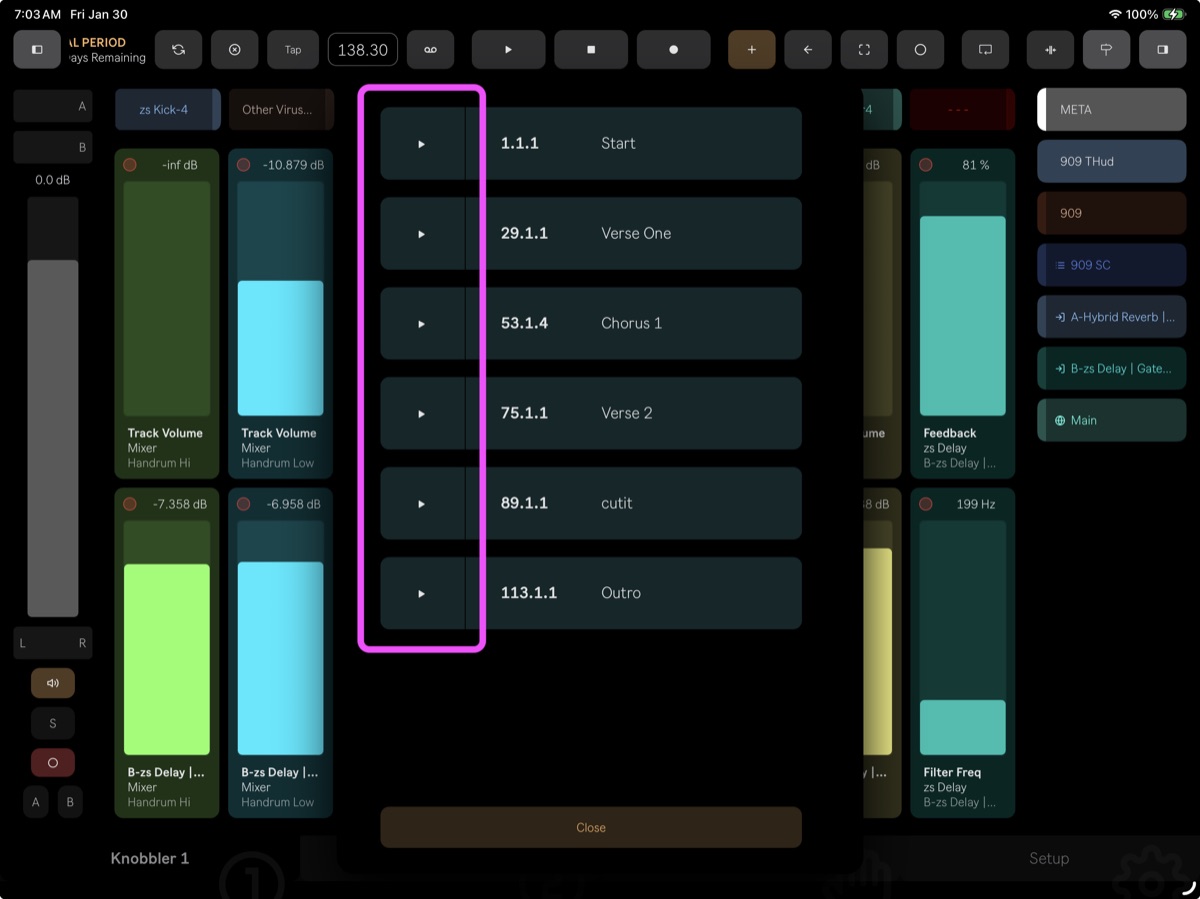Viewport: 1200px width, 899px height.
Task: Click the battery indicator in status bar
Action: [1173, 14]
